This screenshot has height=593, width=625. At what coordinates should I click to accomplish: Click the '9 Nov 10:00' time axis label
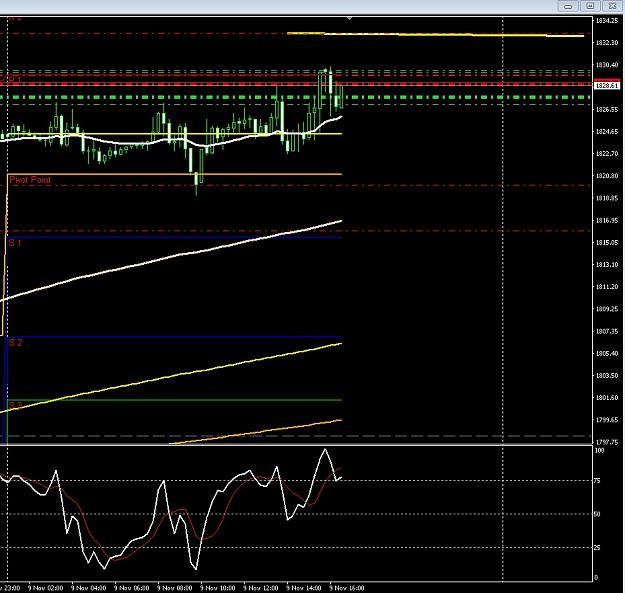218,588
